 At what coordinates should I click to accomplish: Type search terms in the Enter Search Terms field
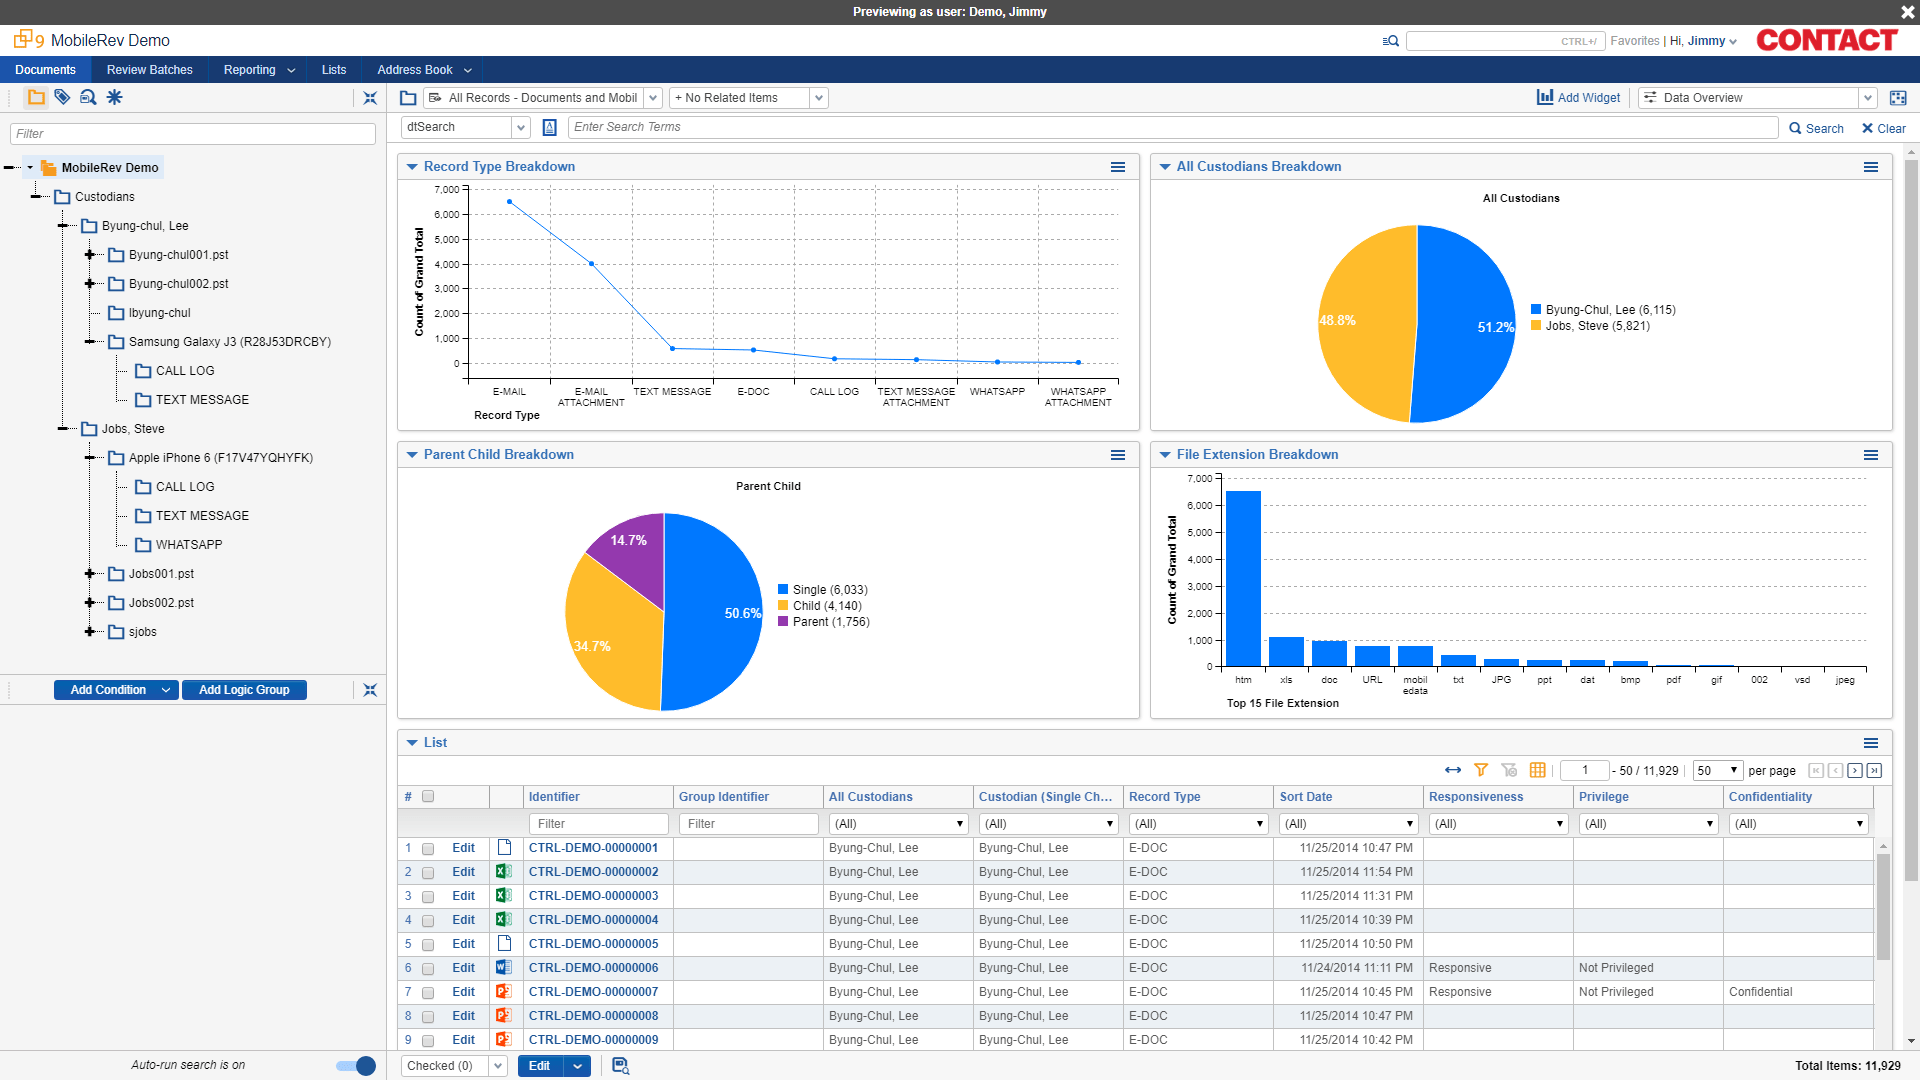(900, 127)
